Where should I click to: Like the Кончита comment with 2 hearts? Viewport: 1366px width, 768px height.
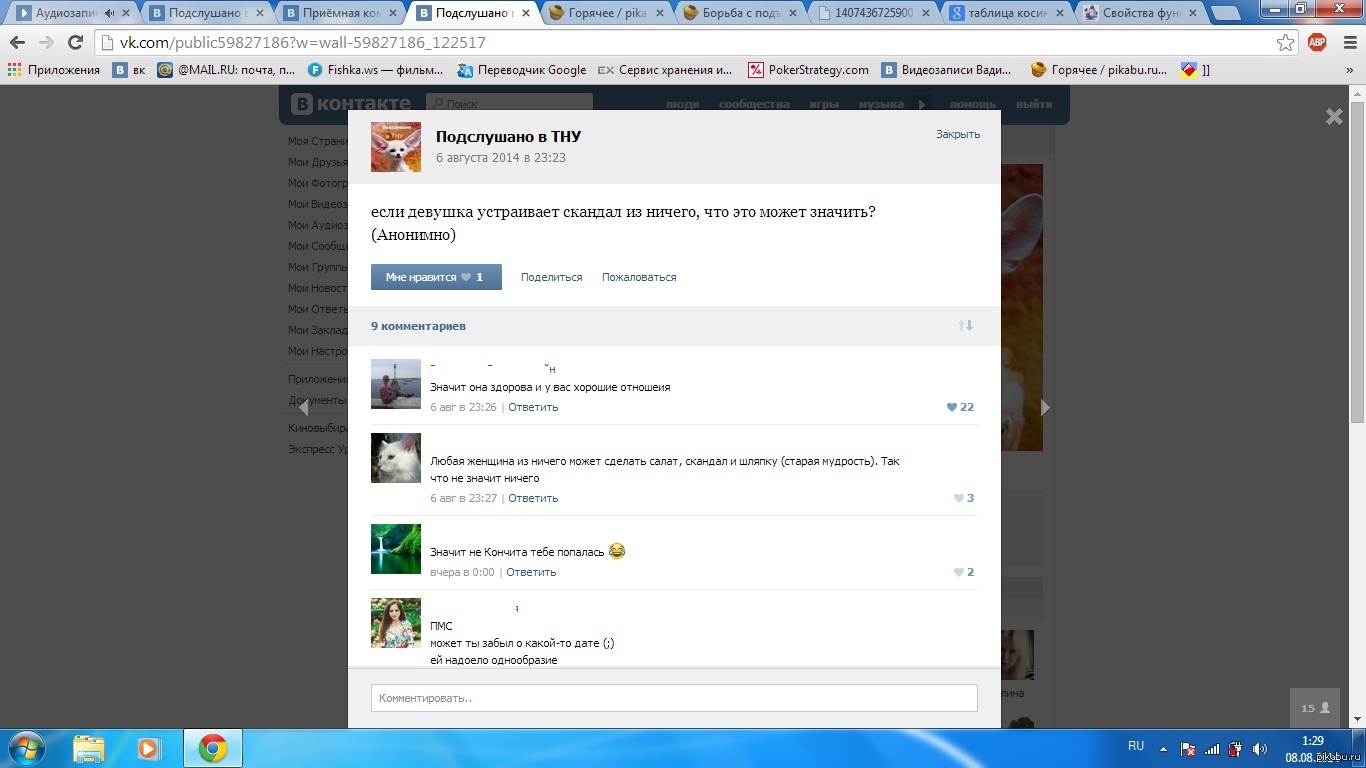964,572
